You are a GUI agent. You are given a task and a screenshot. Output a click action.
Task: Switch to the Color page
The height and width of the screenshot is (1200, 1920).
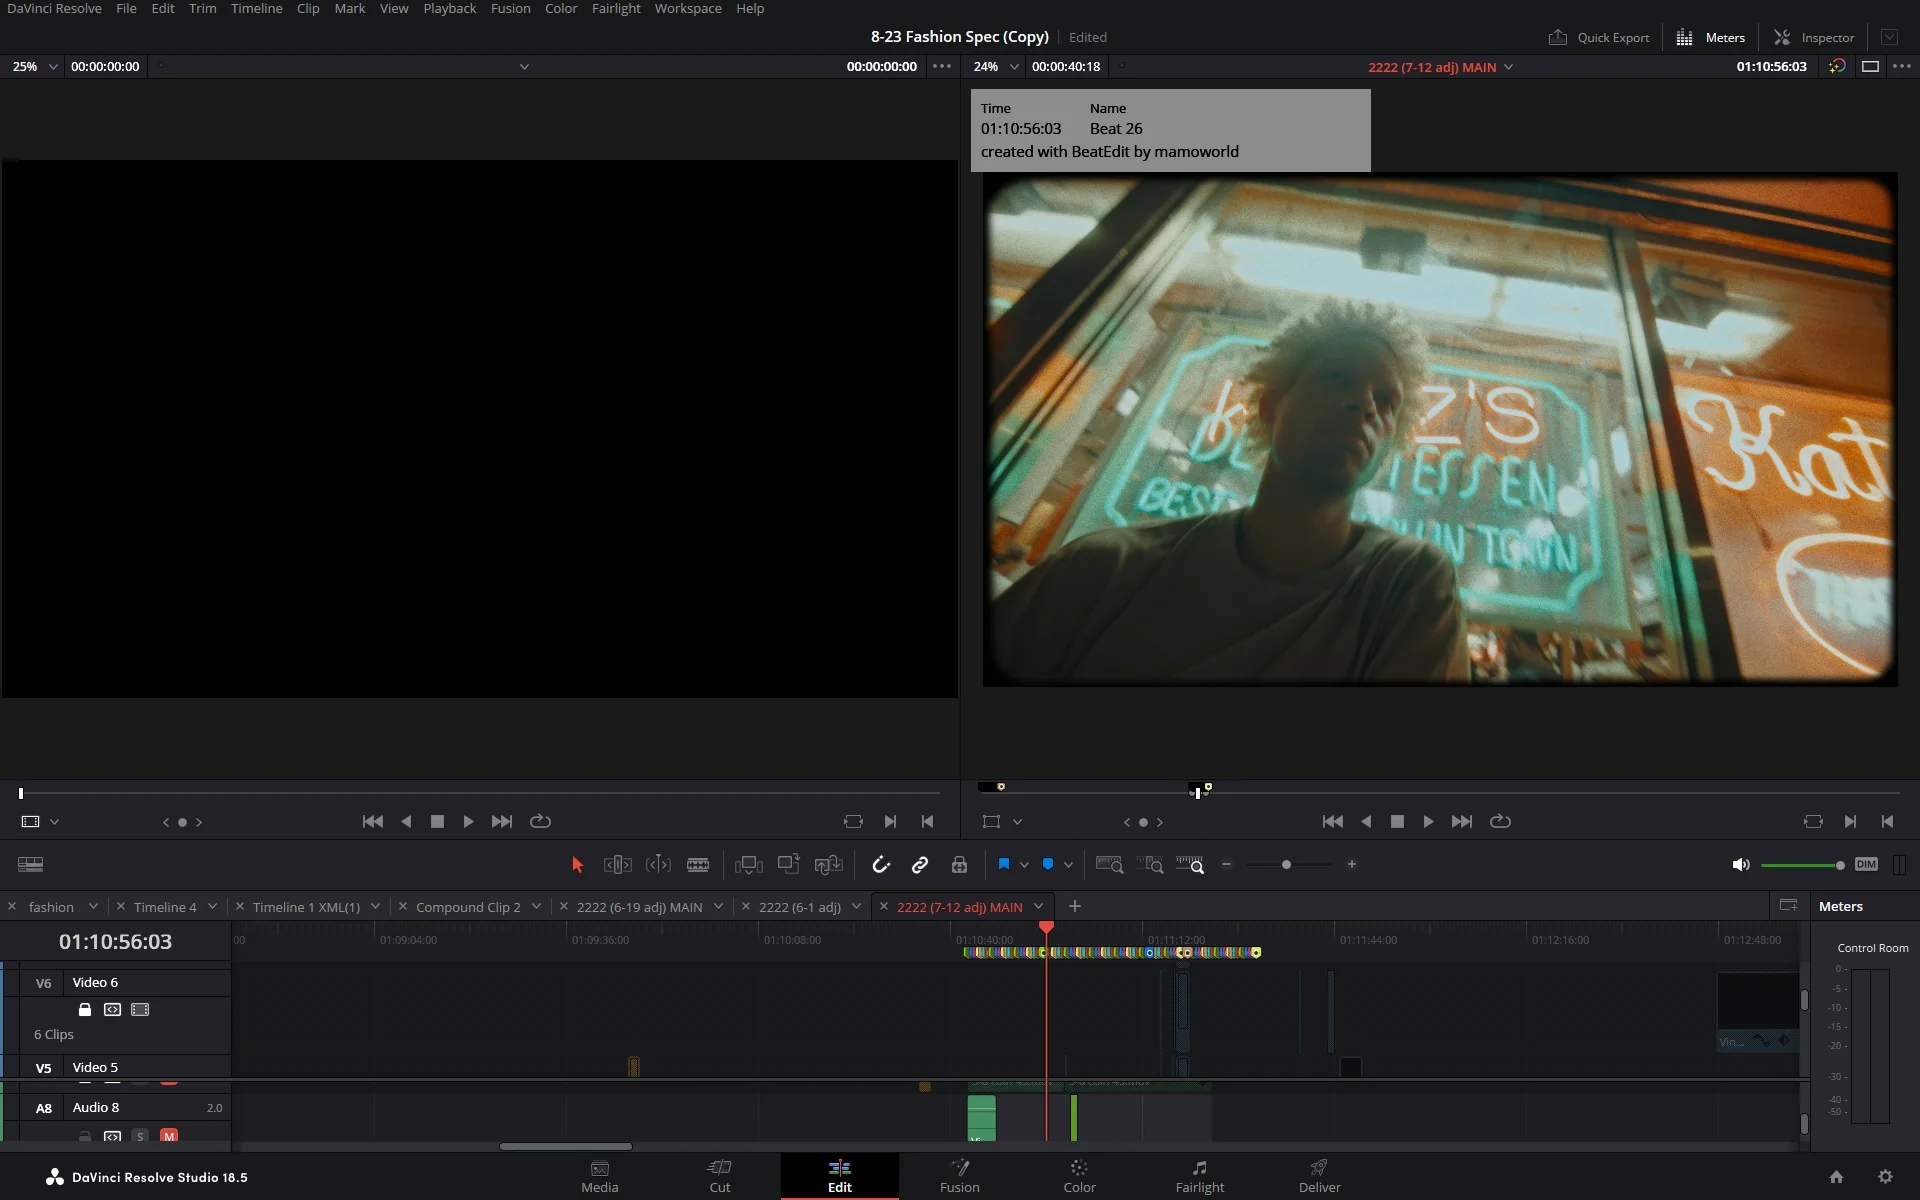pos(1079,1176)
